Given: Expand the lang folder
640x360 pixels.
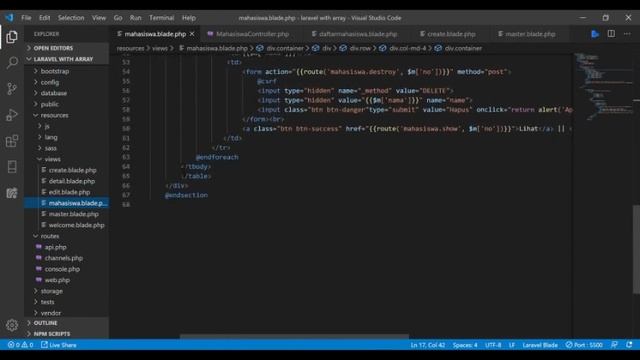Looking at the screenshot, I should [67, 137].
